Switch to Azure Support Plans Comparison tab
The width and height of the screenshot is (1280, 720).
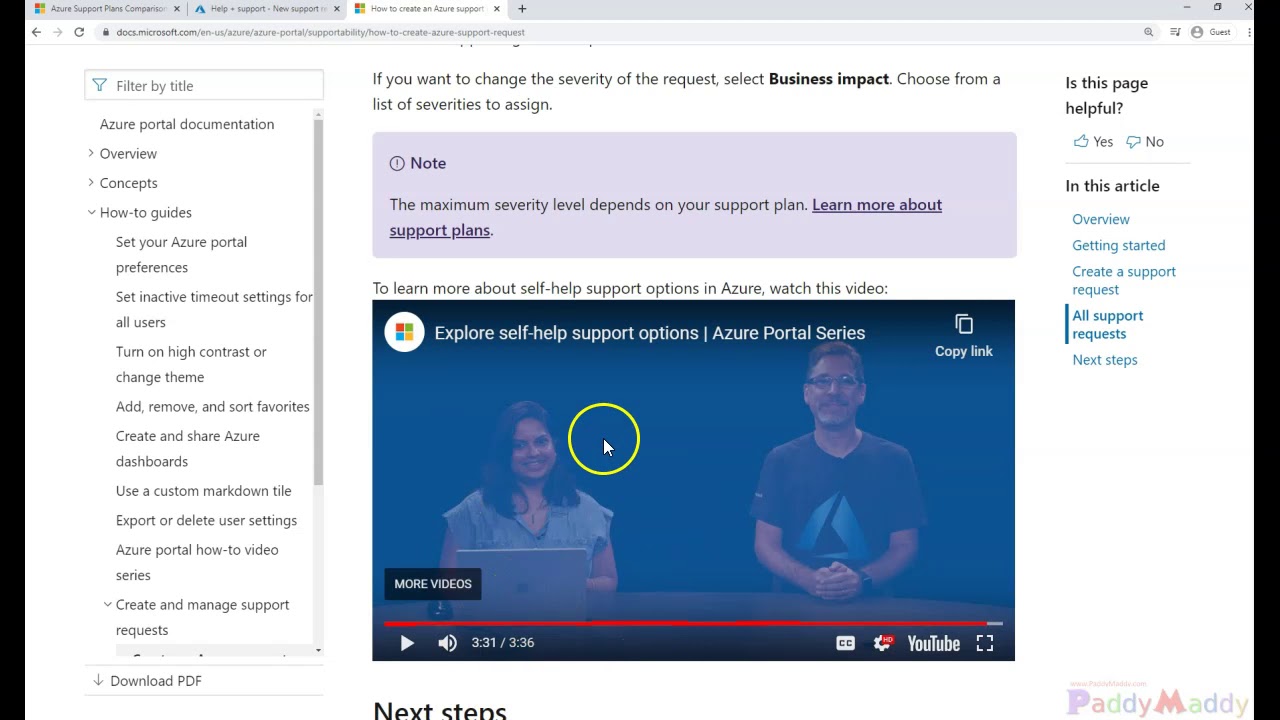coord(107,9)
